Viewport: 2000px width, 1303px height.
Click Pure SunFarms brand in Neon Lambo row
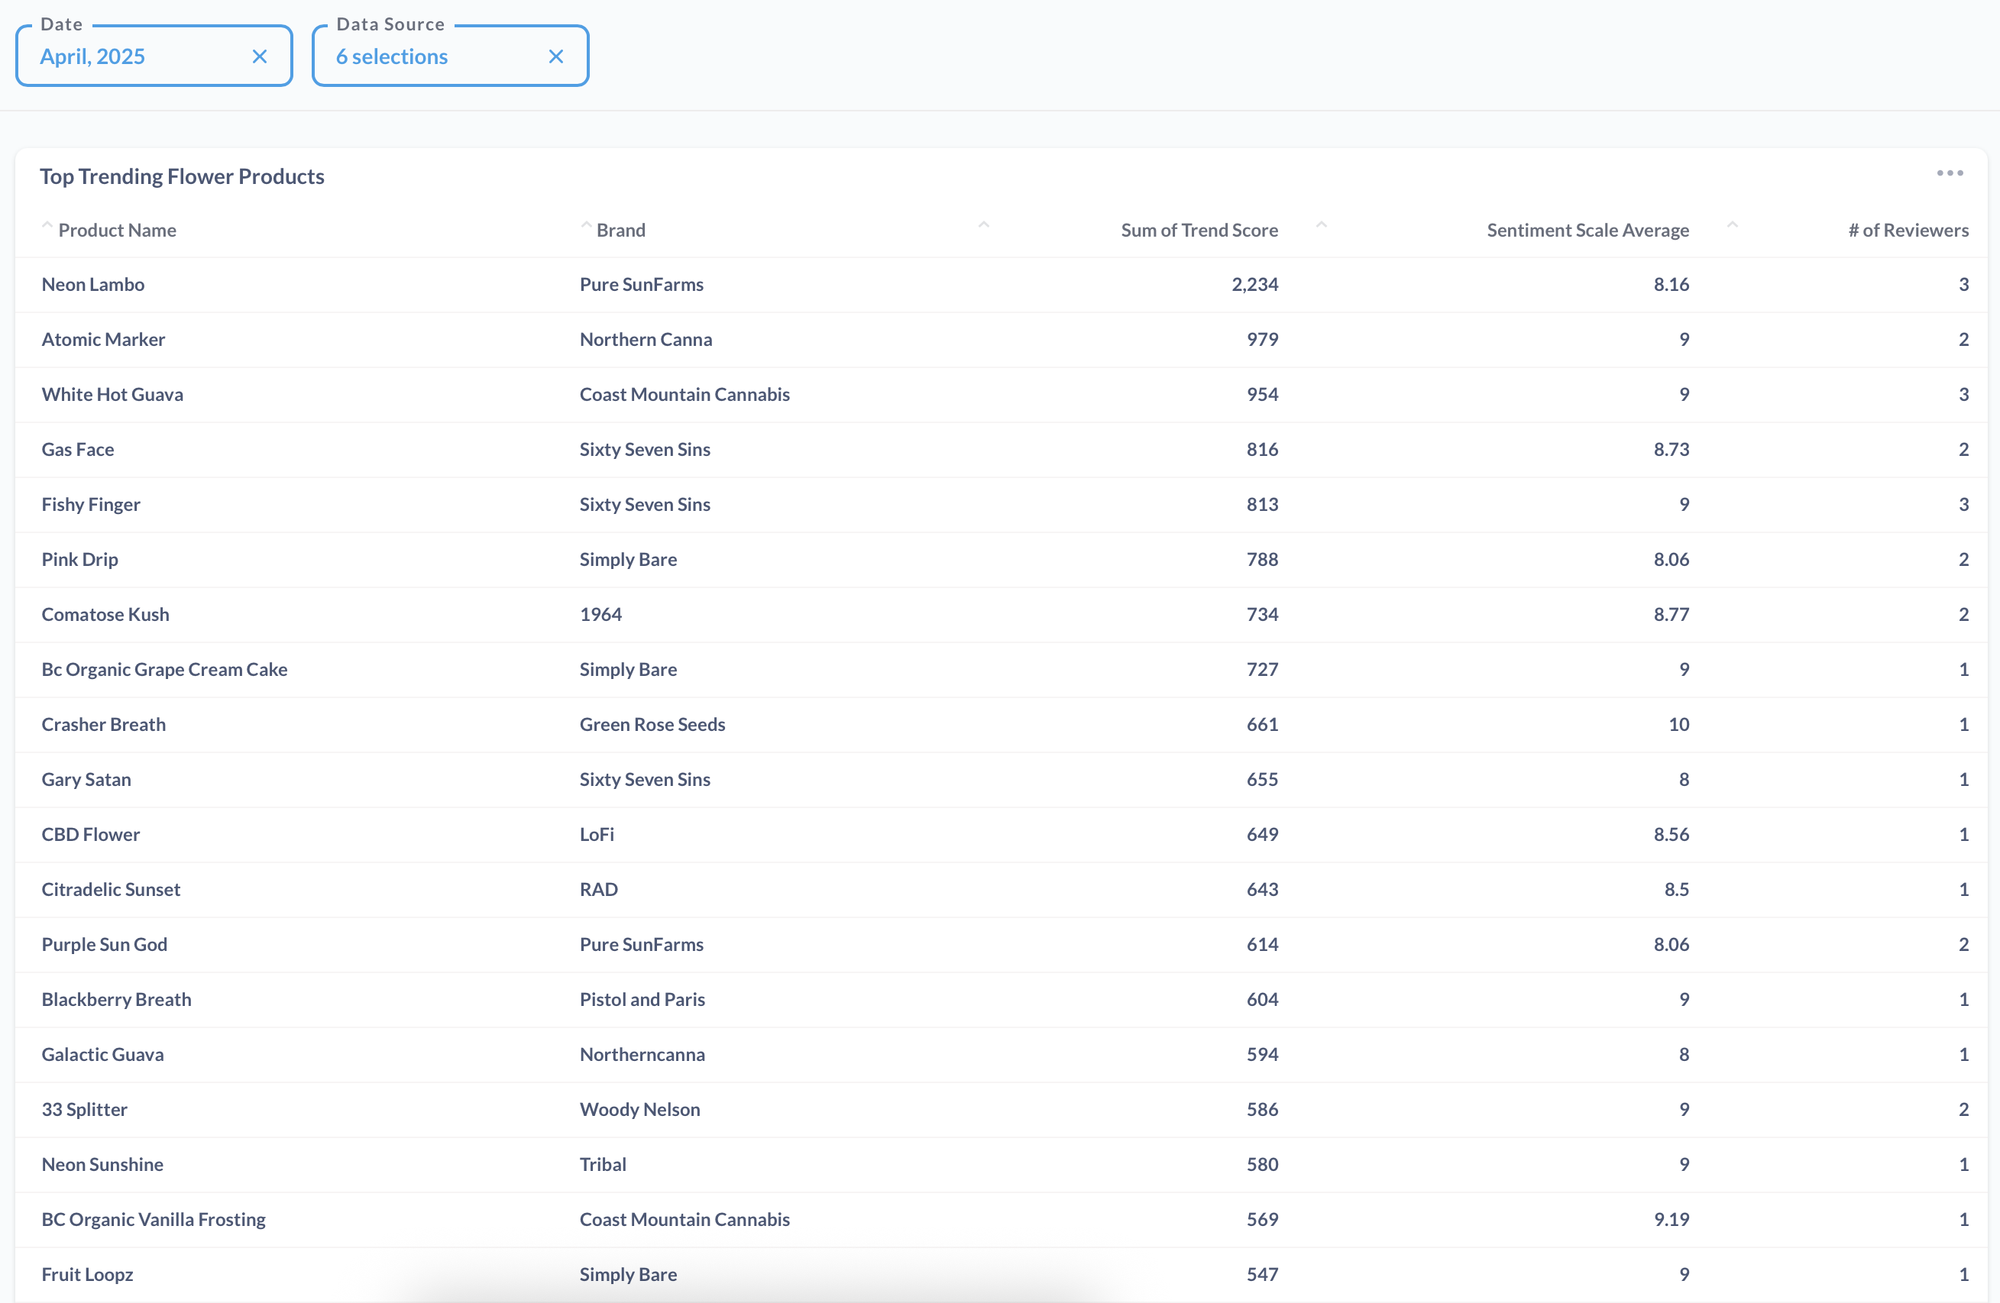pos(641,284)
